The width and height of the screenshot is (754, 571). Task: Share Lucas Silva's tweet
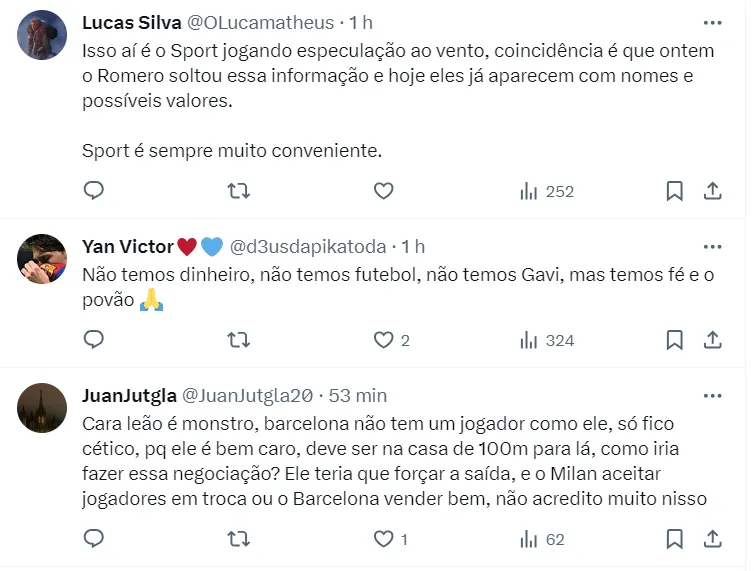tap(713, 191)
